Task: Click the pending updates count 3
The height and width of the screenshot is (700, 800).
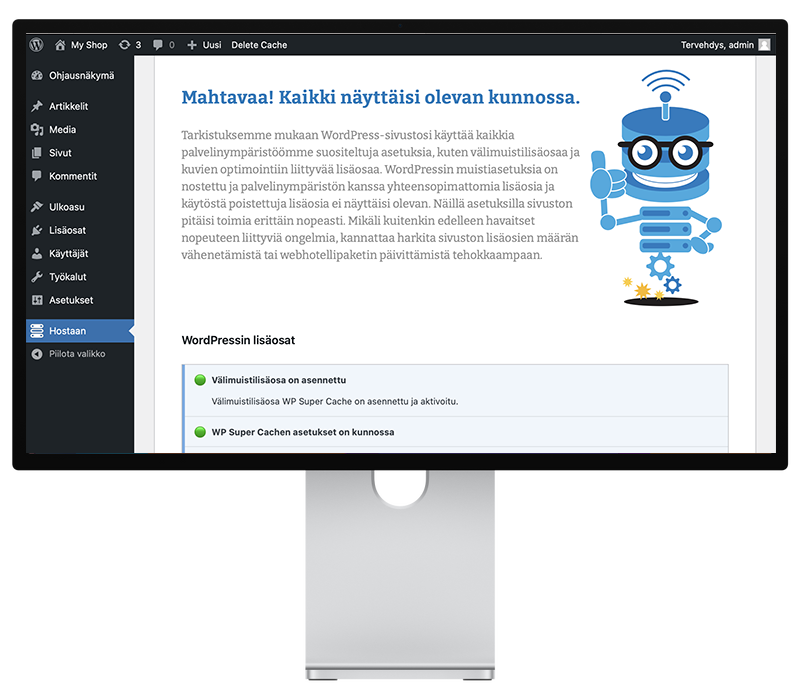Action: click(x=138, y=45)
